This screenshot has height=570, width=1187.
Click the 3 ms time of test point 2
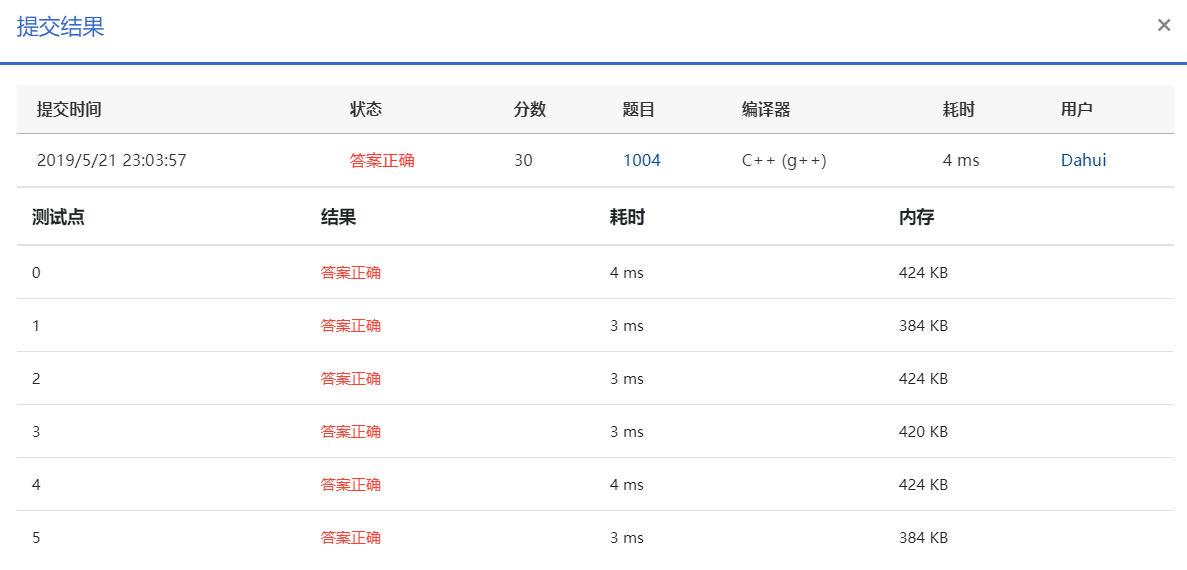pos(626,378)
